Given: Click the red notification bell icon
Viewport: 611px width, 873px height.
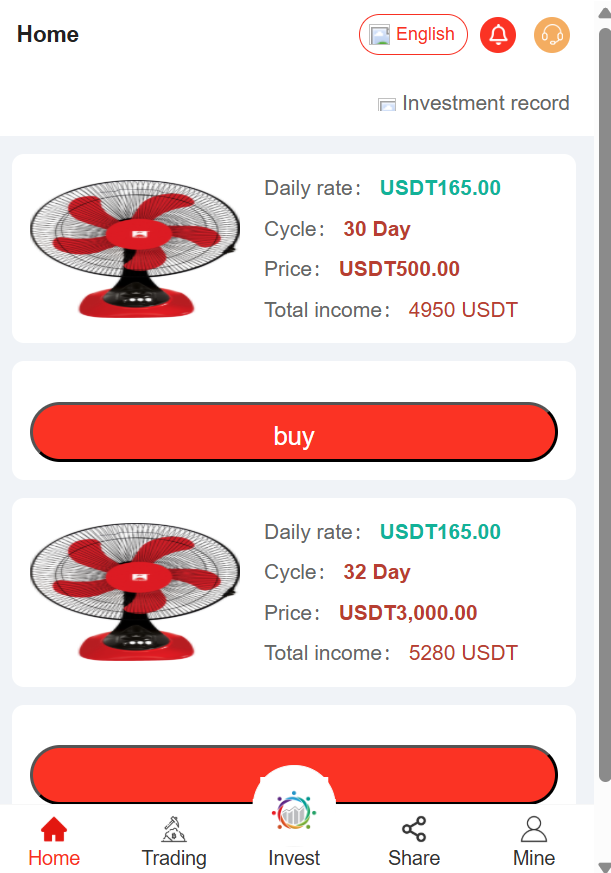Looking at the screenshot, I should coord(498,35).
